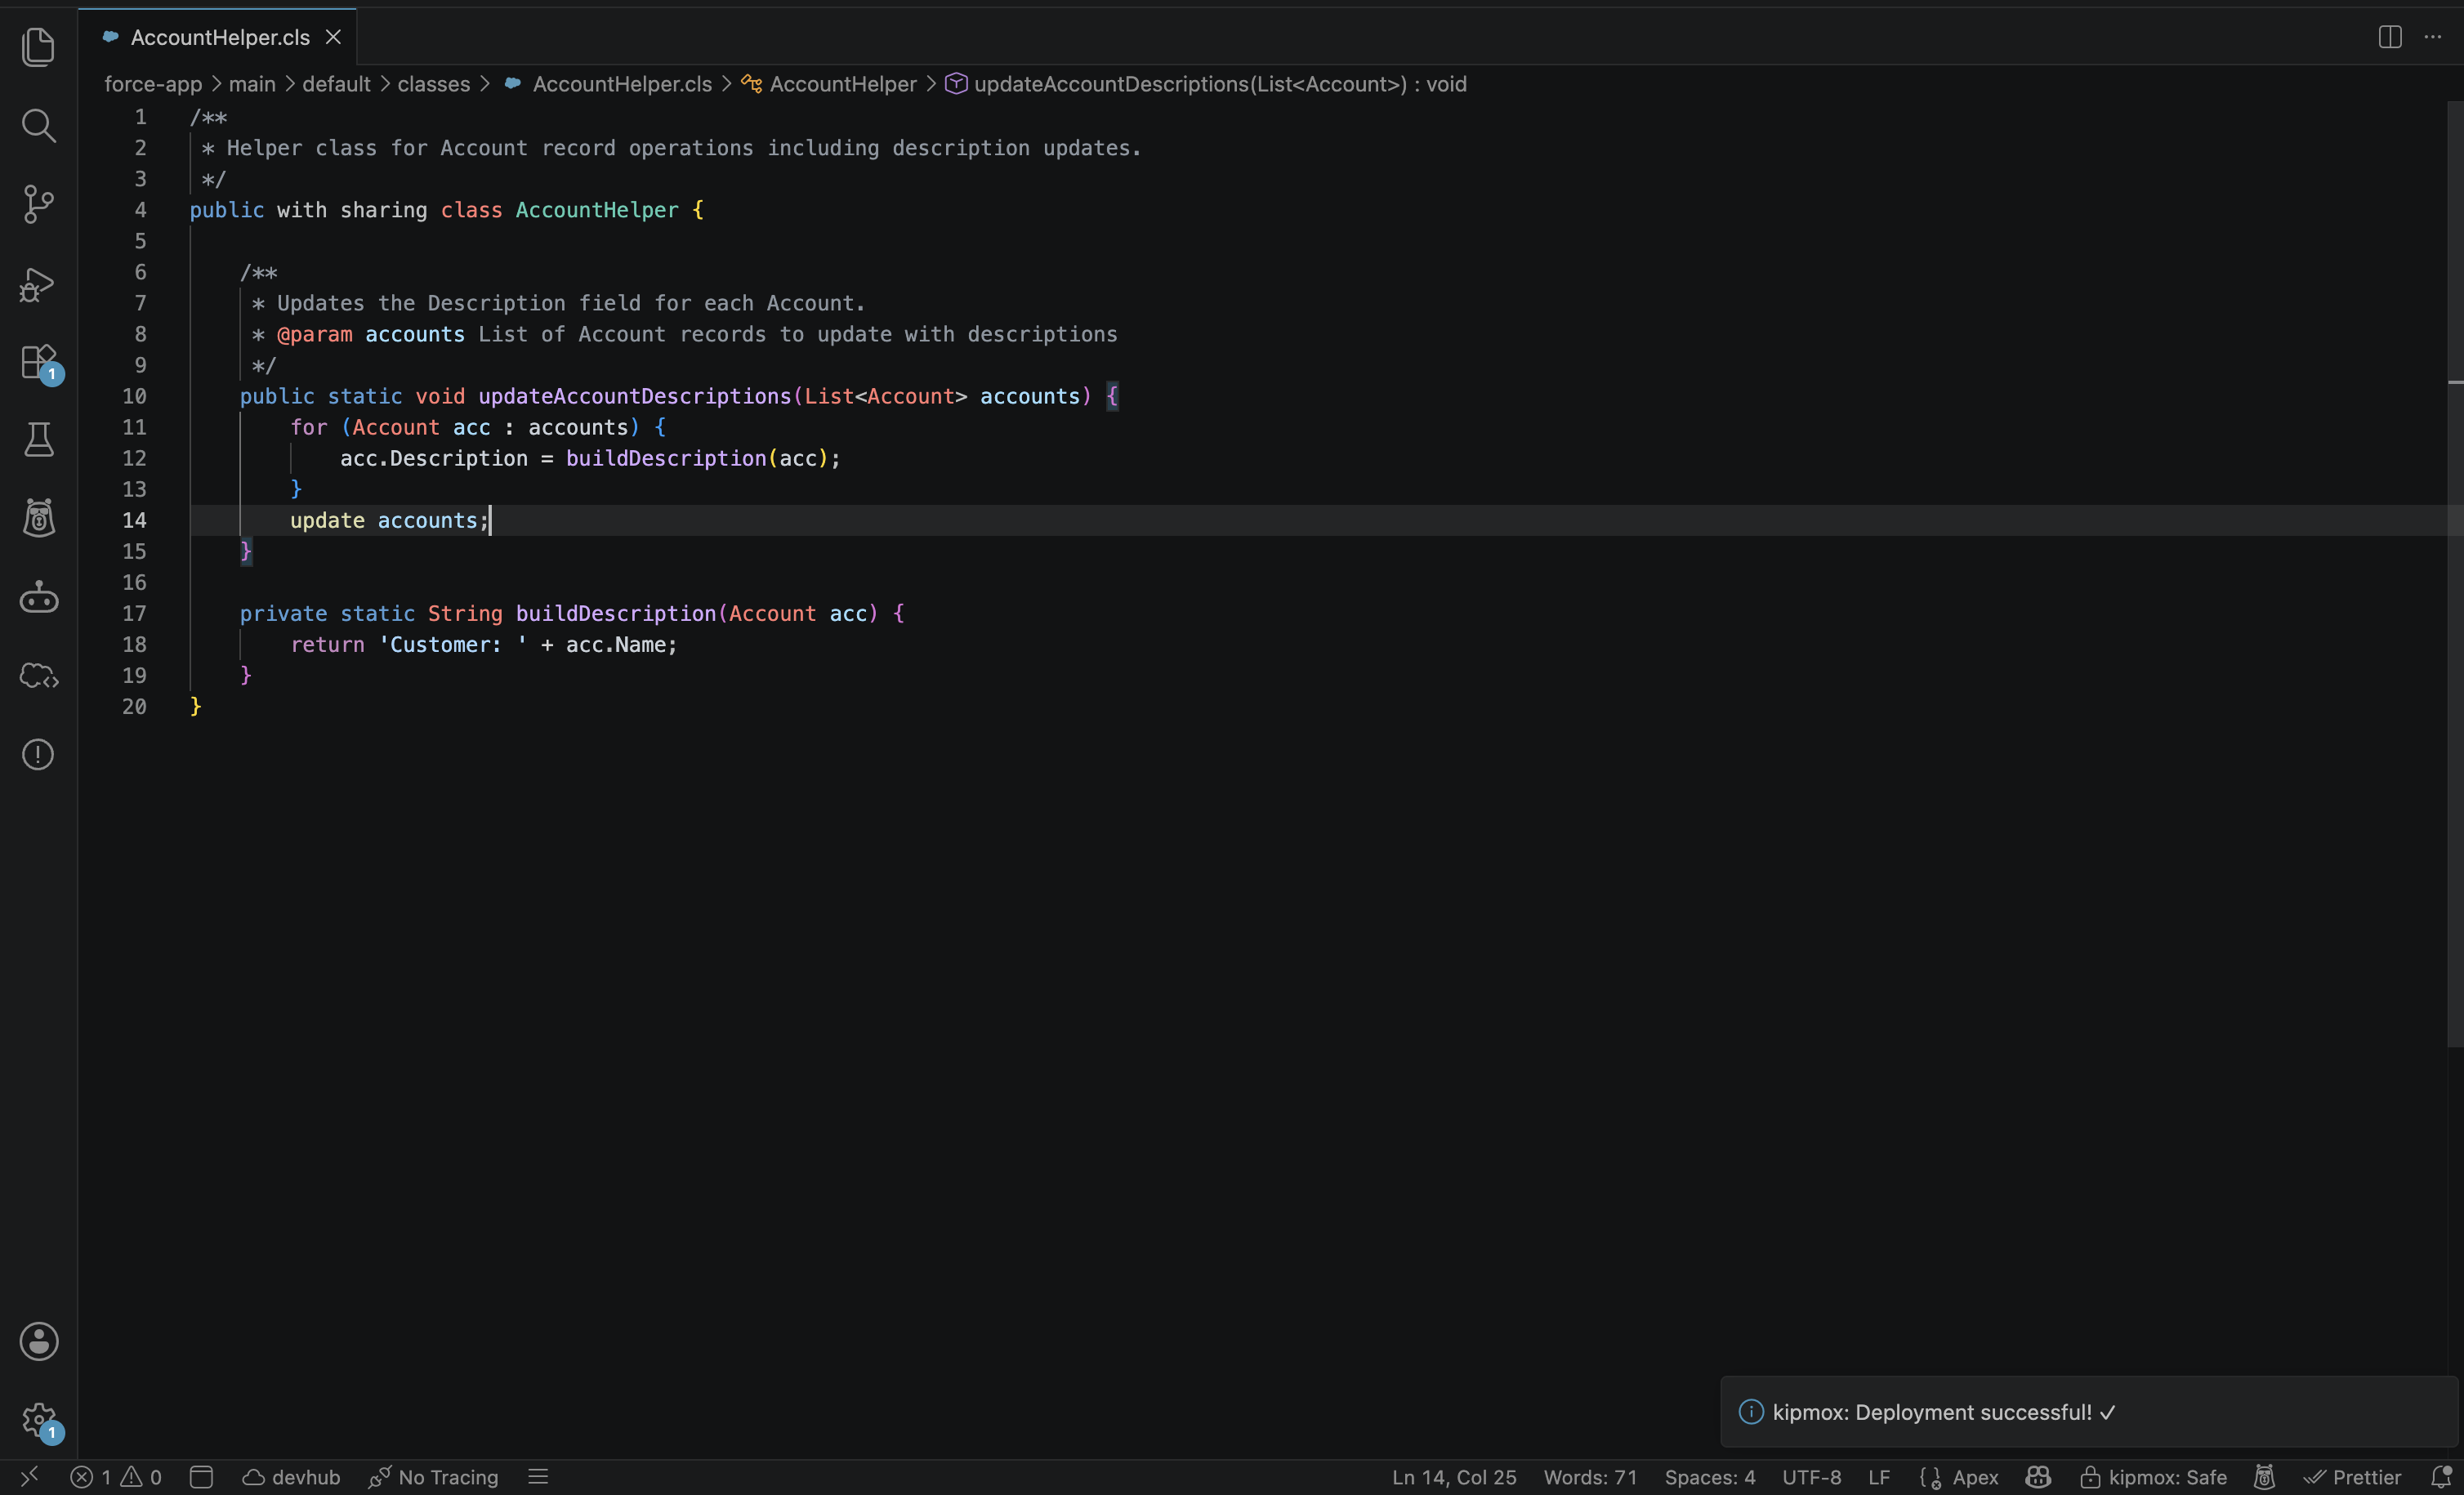The image size is (2464, 1495).
Task: Click the for loop keyword on line 11
Action: point(309,427)
